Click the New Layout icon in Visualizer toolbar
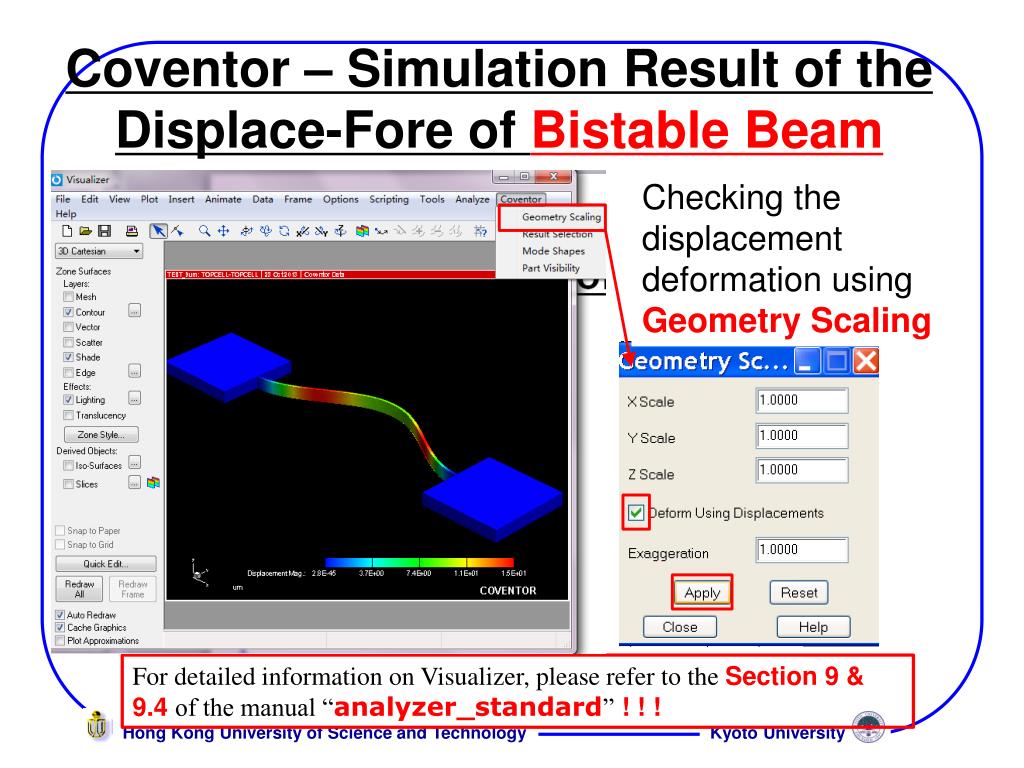This screenshot has width=1024, height=768. coord(67,231)
